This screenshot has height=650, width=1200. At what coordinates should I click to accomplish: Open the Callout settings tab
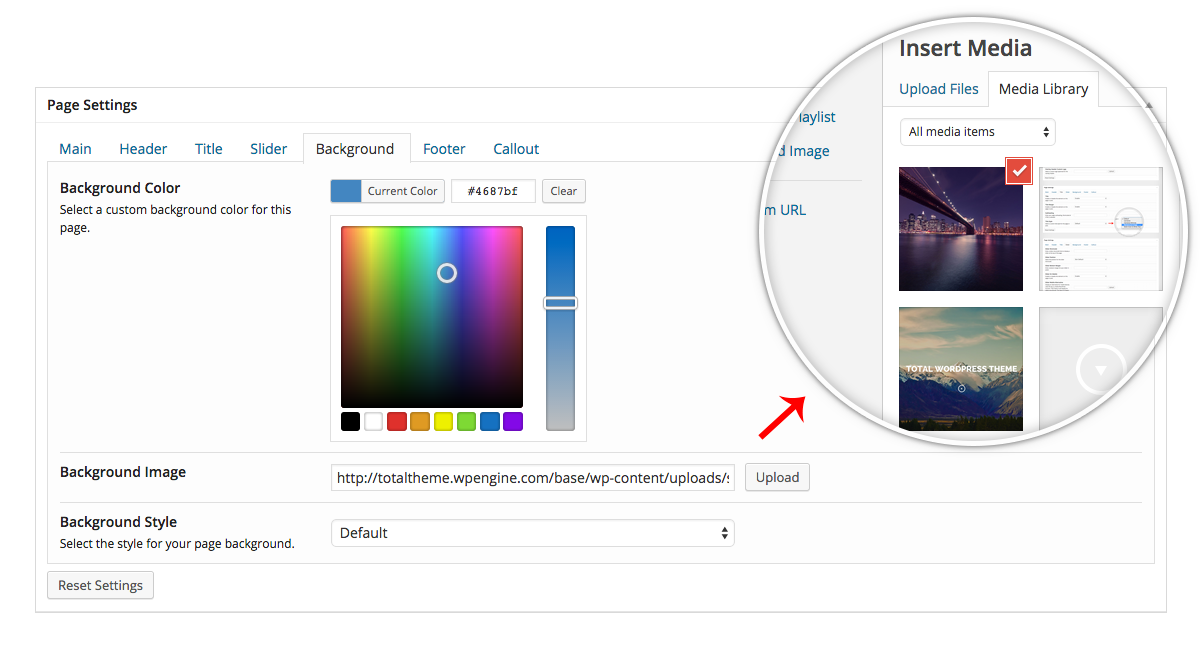516,149
